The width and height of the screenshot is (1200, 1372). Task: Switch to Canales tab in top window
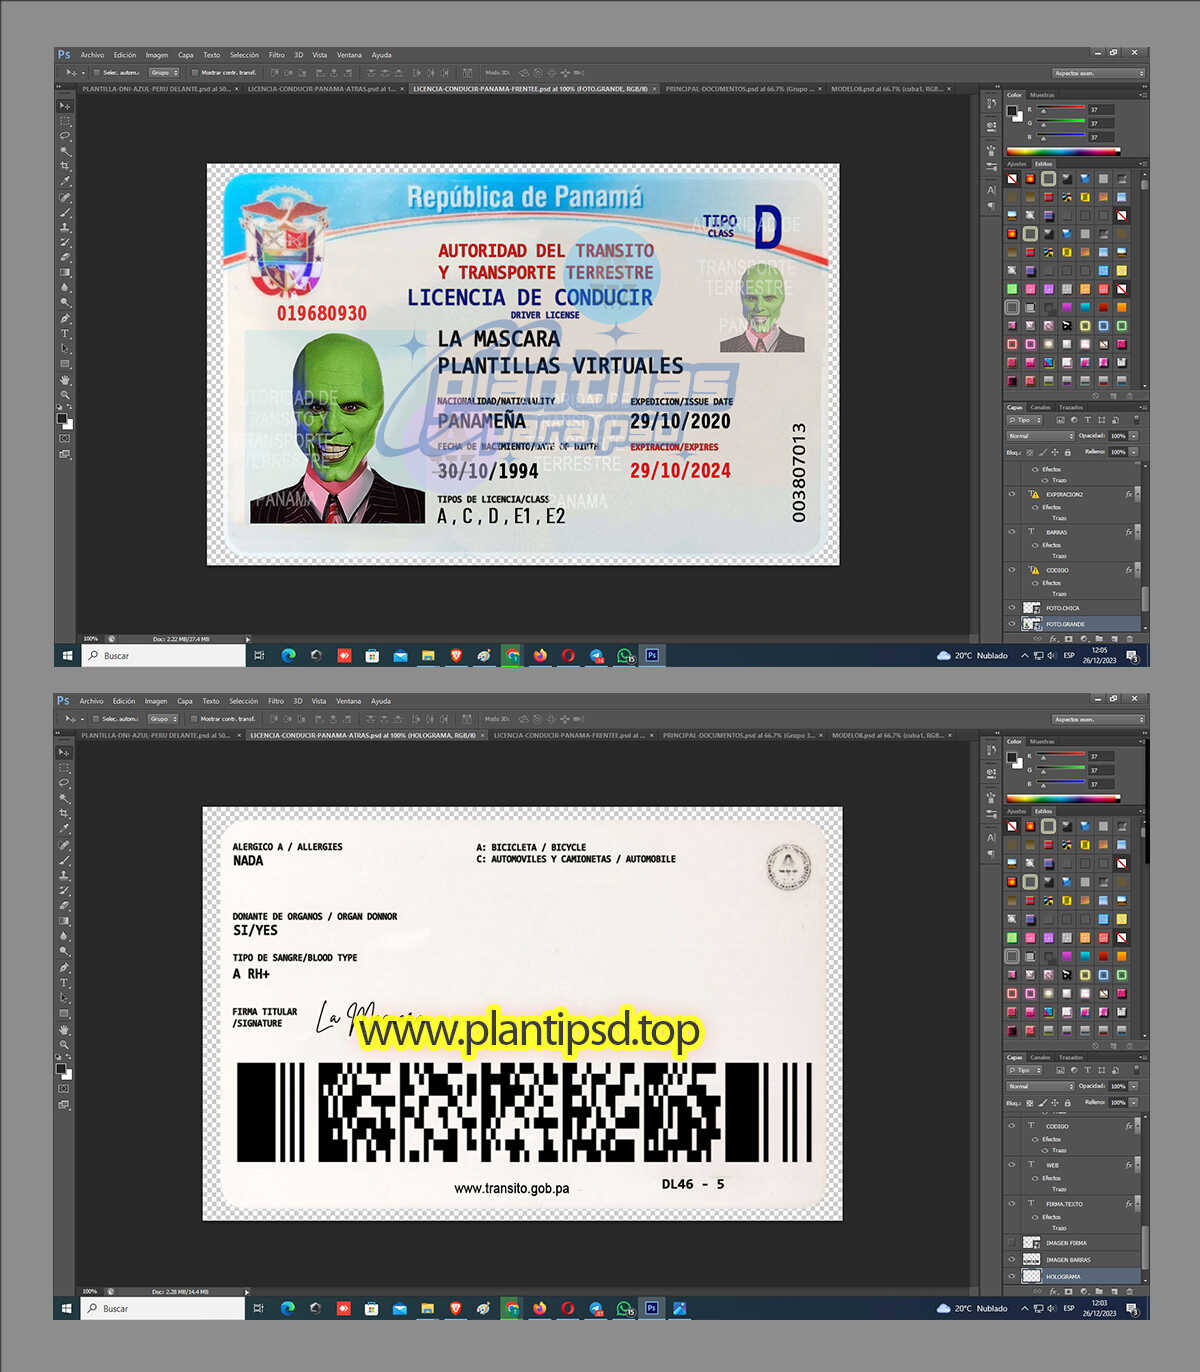pos(1041,407)
